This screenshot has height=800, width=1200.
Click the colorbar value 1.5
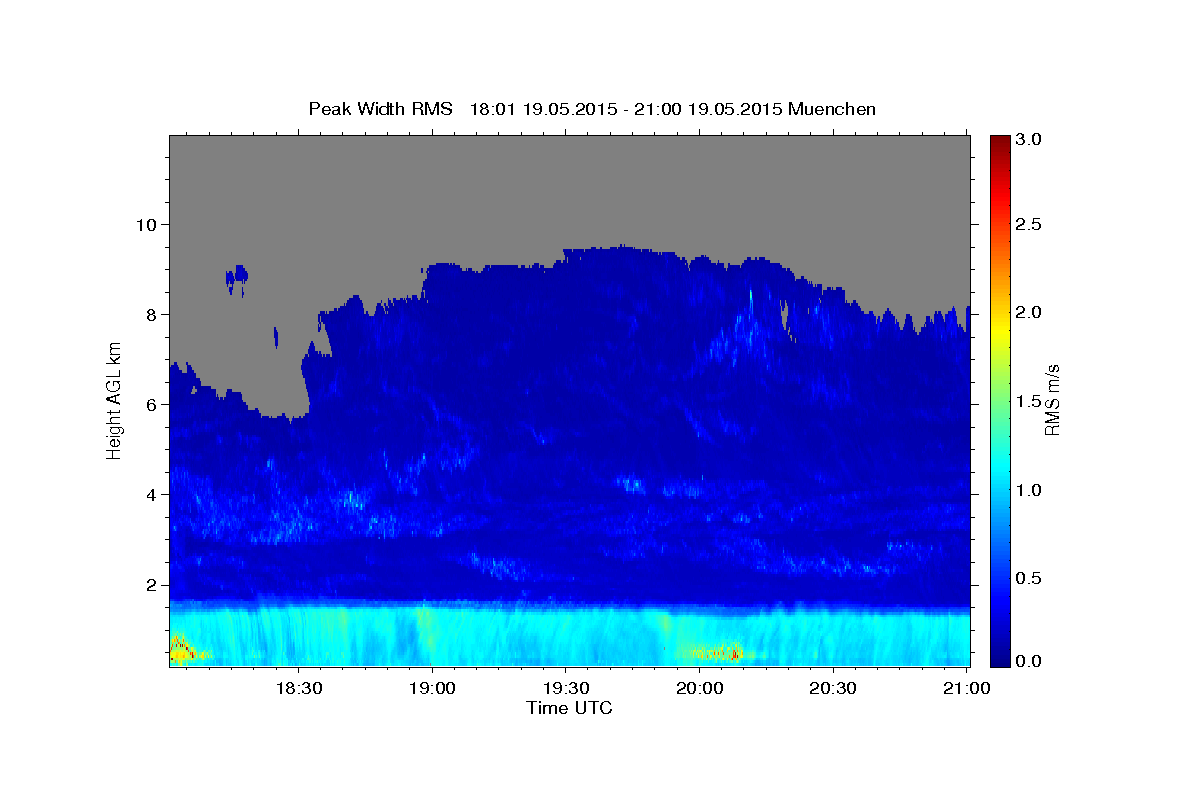(1030, 401)
